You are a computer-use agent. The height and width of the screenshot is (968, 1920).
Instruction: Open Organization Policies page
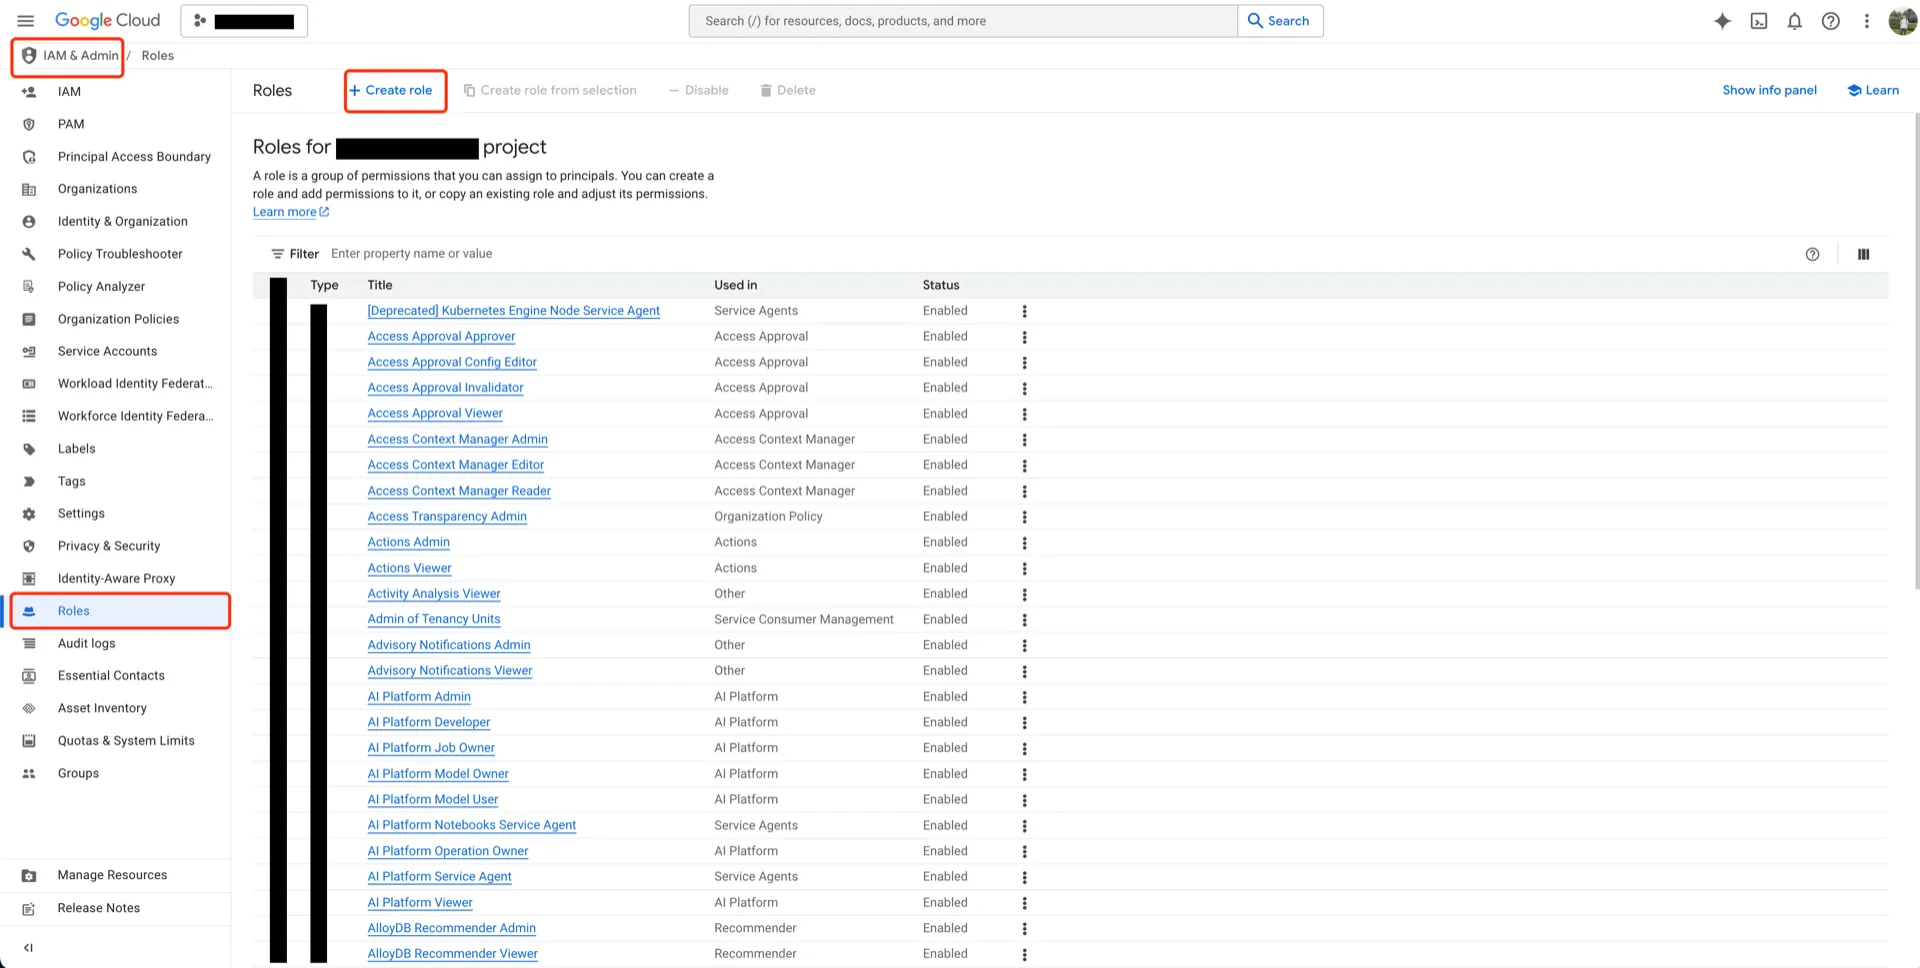[x=116, y=319]
